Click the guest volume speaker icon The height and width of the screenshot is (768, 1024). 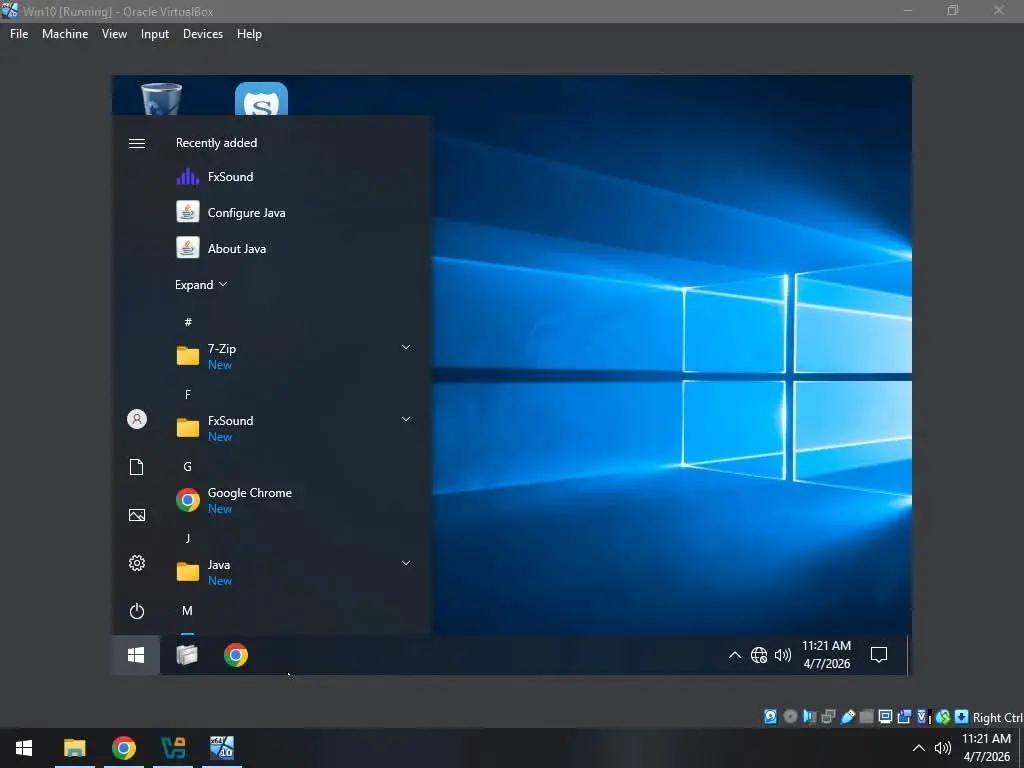coord(782,654)
